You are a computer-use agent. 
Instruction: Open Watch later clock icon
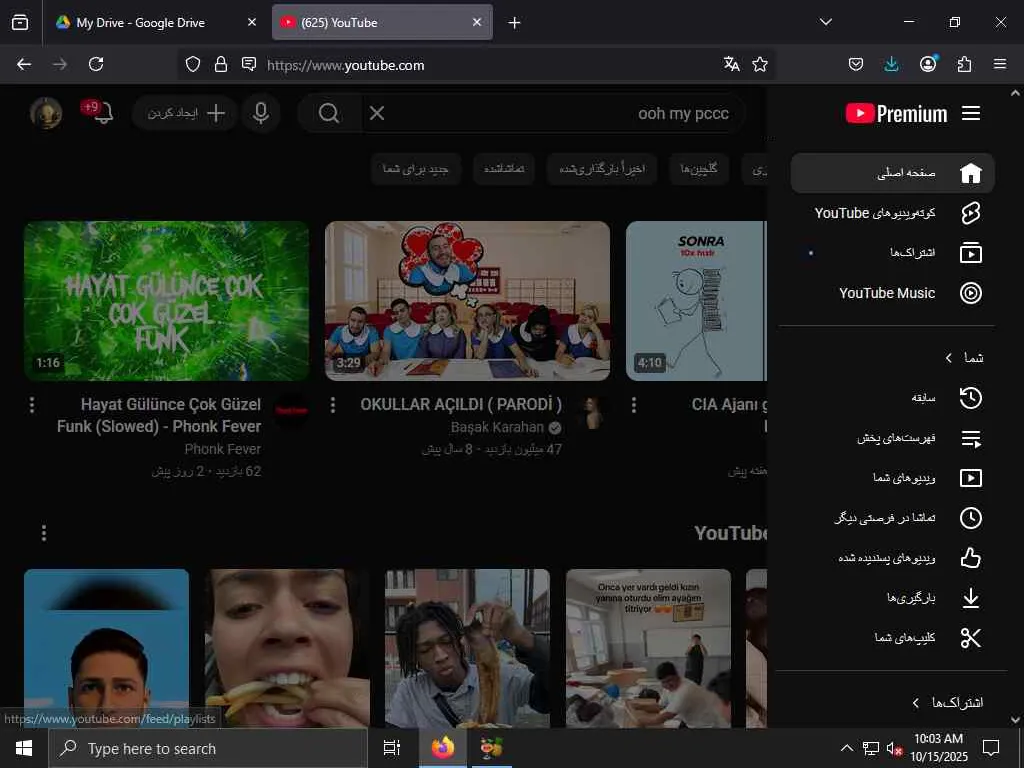[970, 518]
